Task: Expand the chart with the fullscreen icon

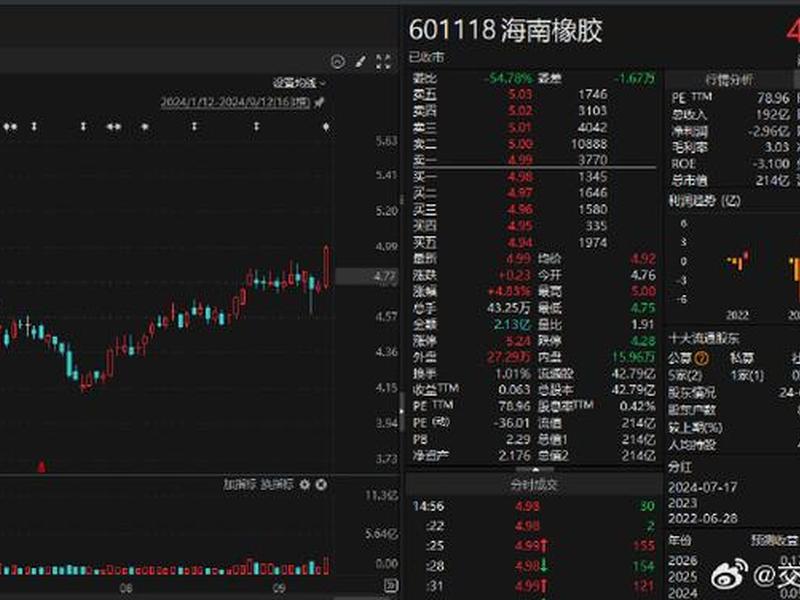Action: (383, 62)
